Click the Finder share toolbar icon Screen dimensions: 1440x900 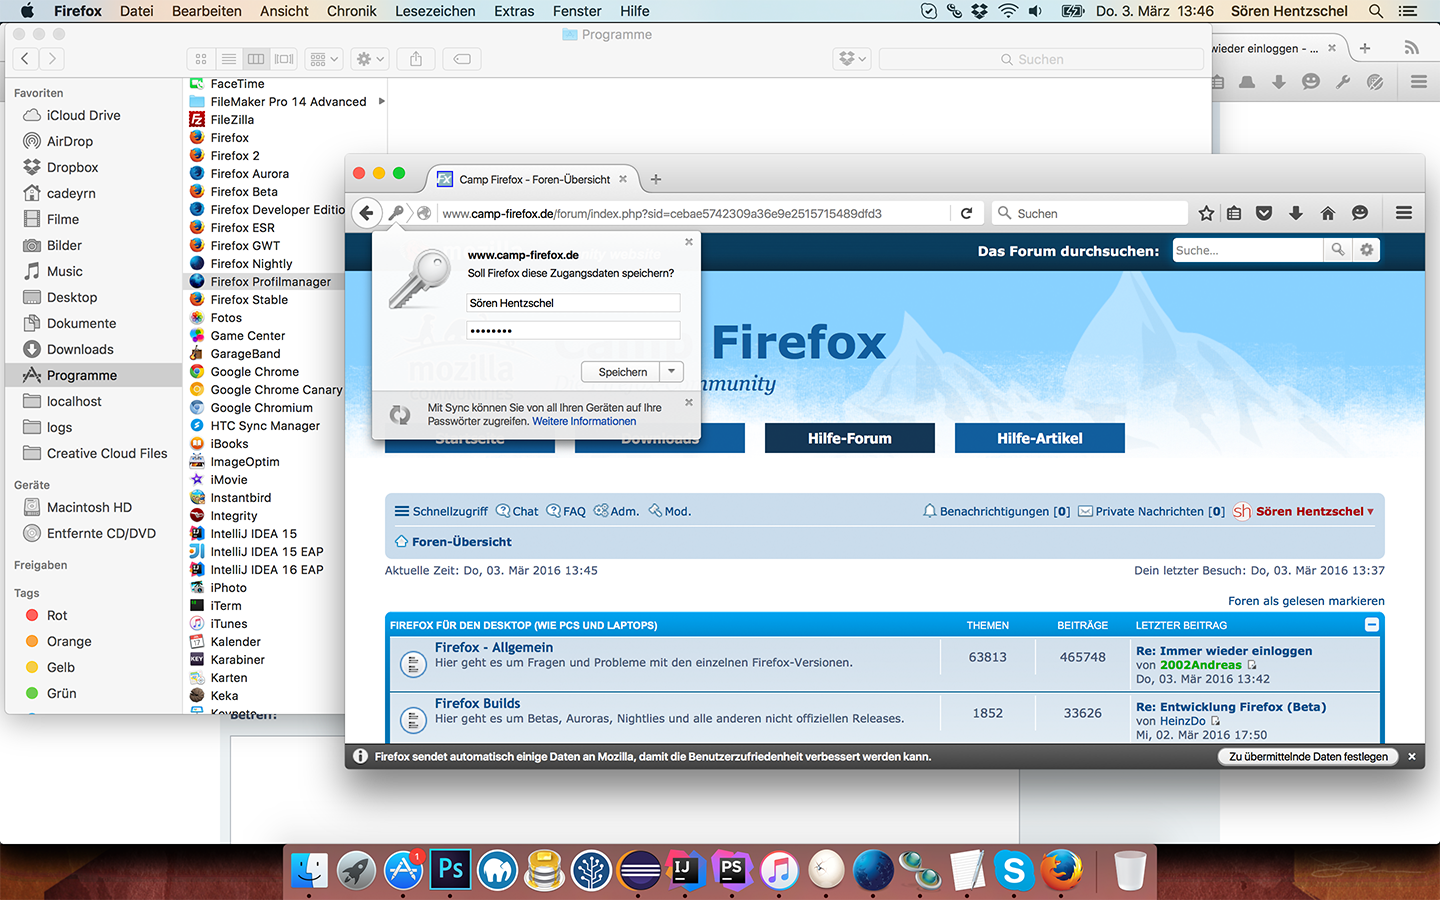(416, 59)
